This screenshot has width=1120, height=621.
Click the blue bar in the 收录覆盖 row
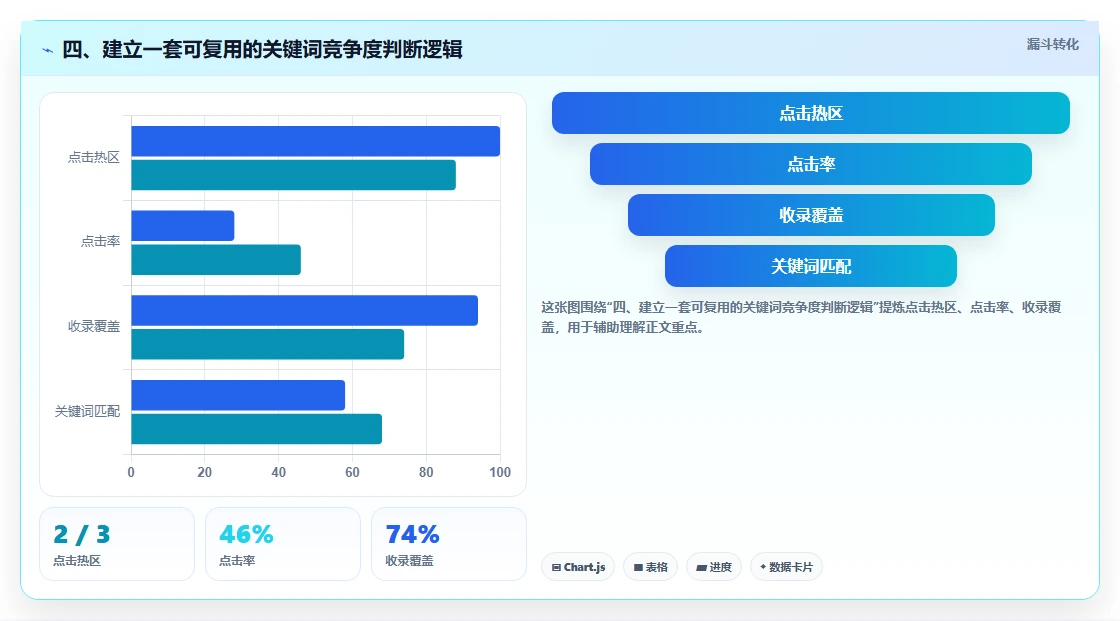304,310
